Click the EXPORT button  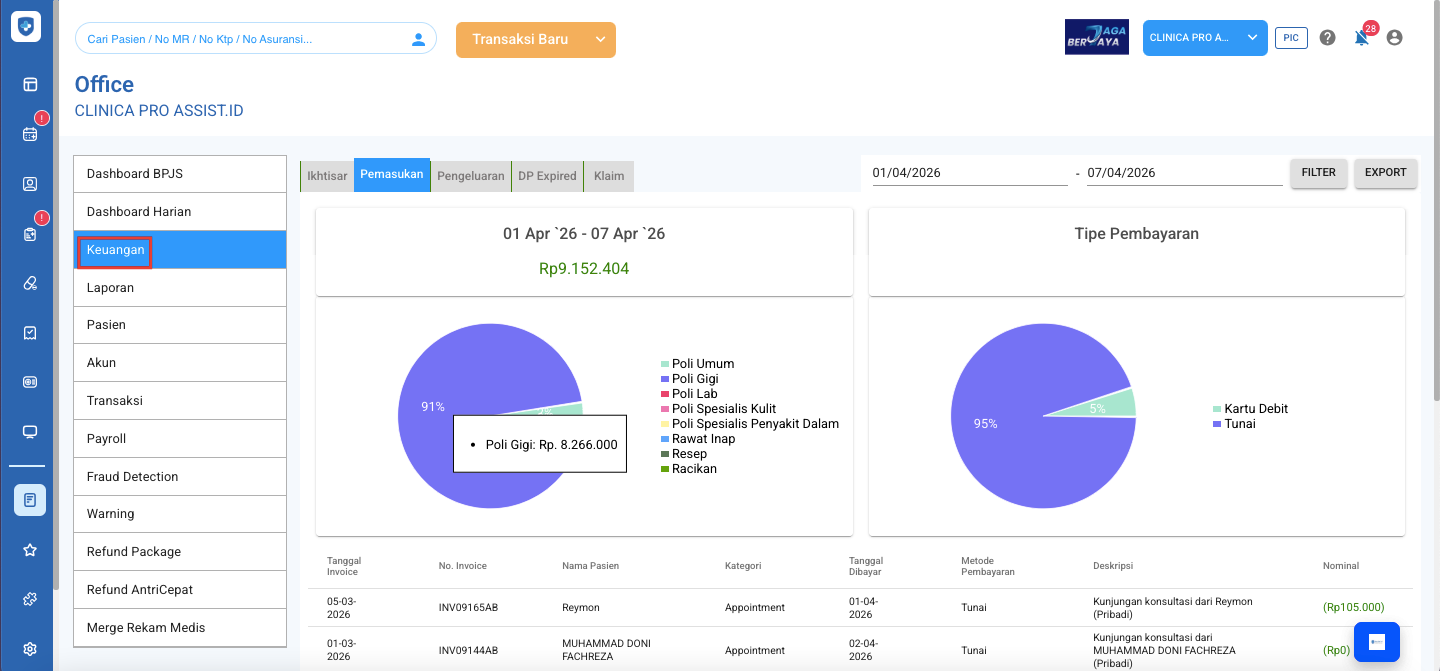[x=1385, y=173]
